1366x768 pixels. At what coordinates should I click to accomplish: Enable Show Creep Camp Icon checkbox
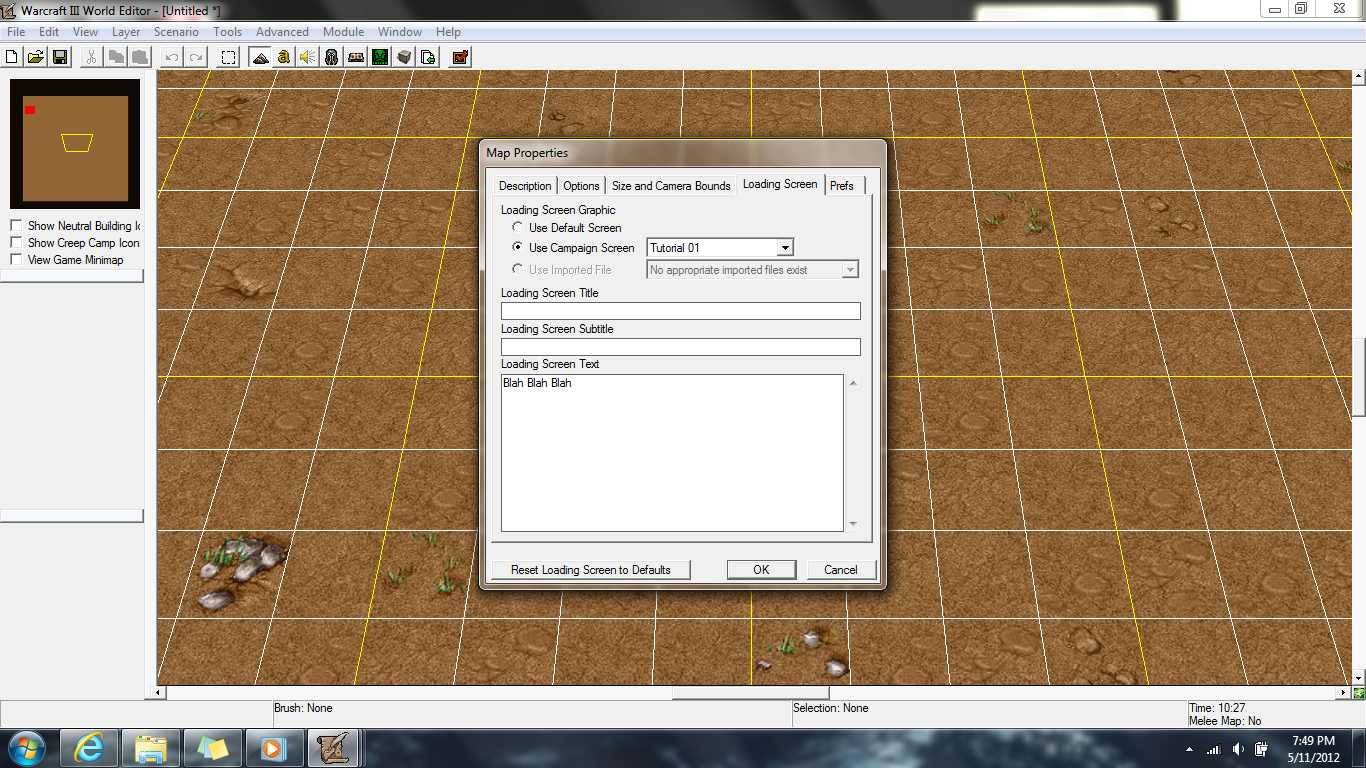(x=16, y=243)
